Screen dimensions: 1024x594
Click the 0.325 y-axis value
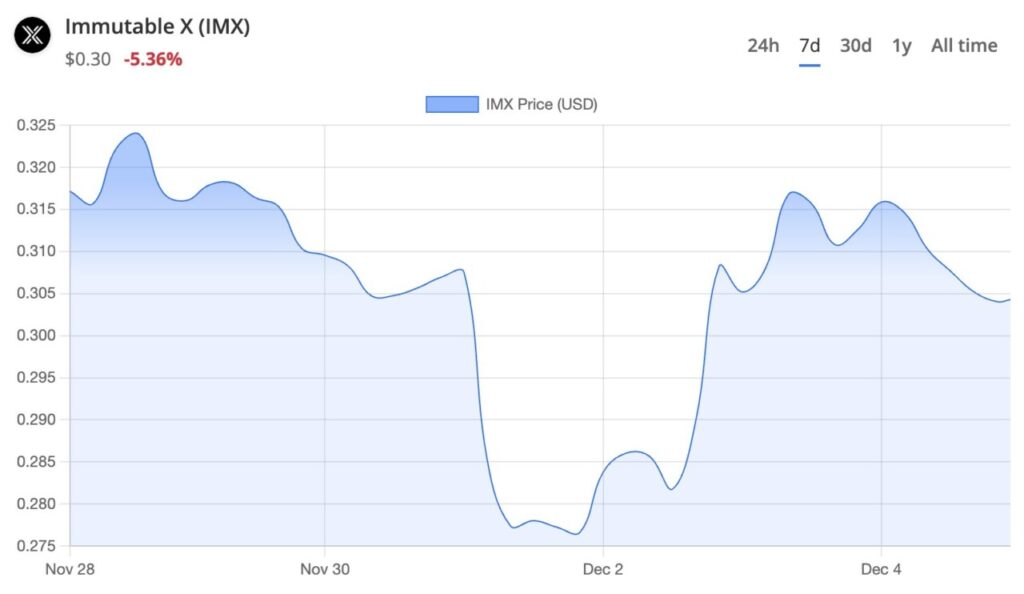[38, 126]
